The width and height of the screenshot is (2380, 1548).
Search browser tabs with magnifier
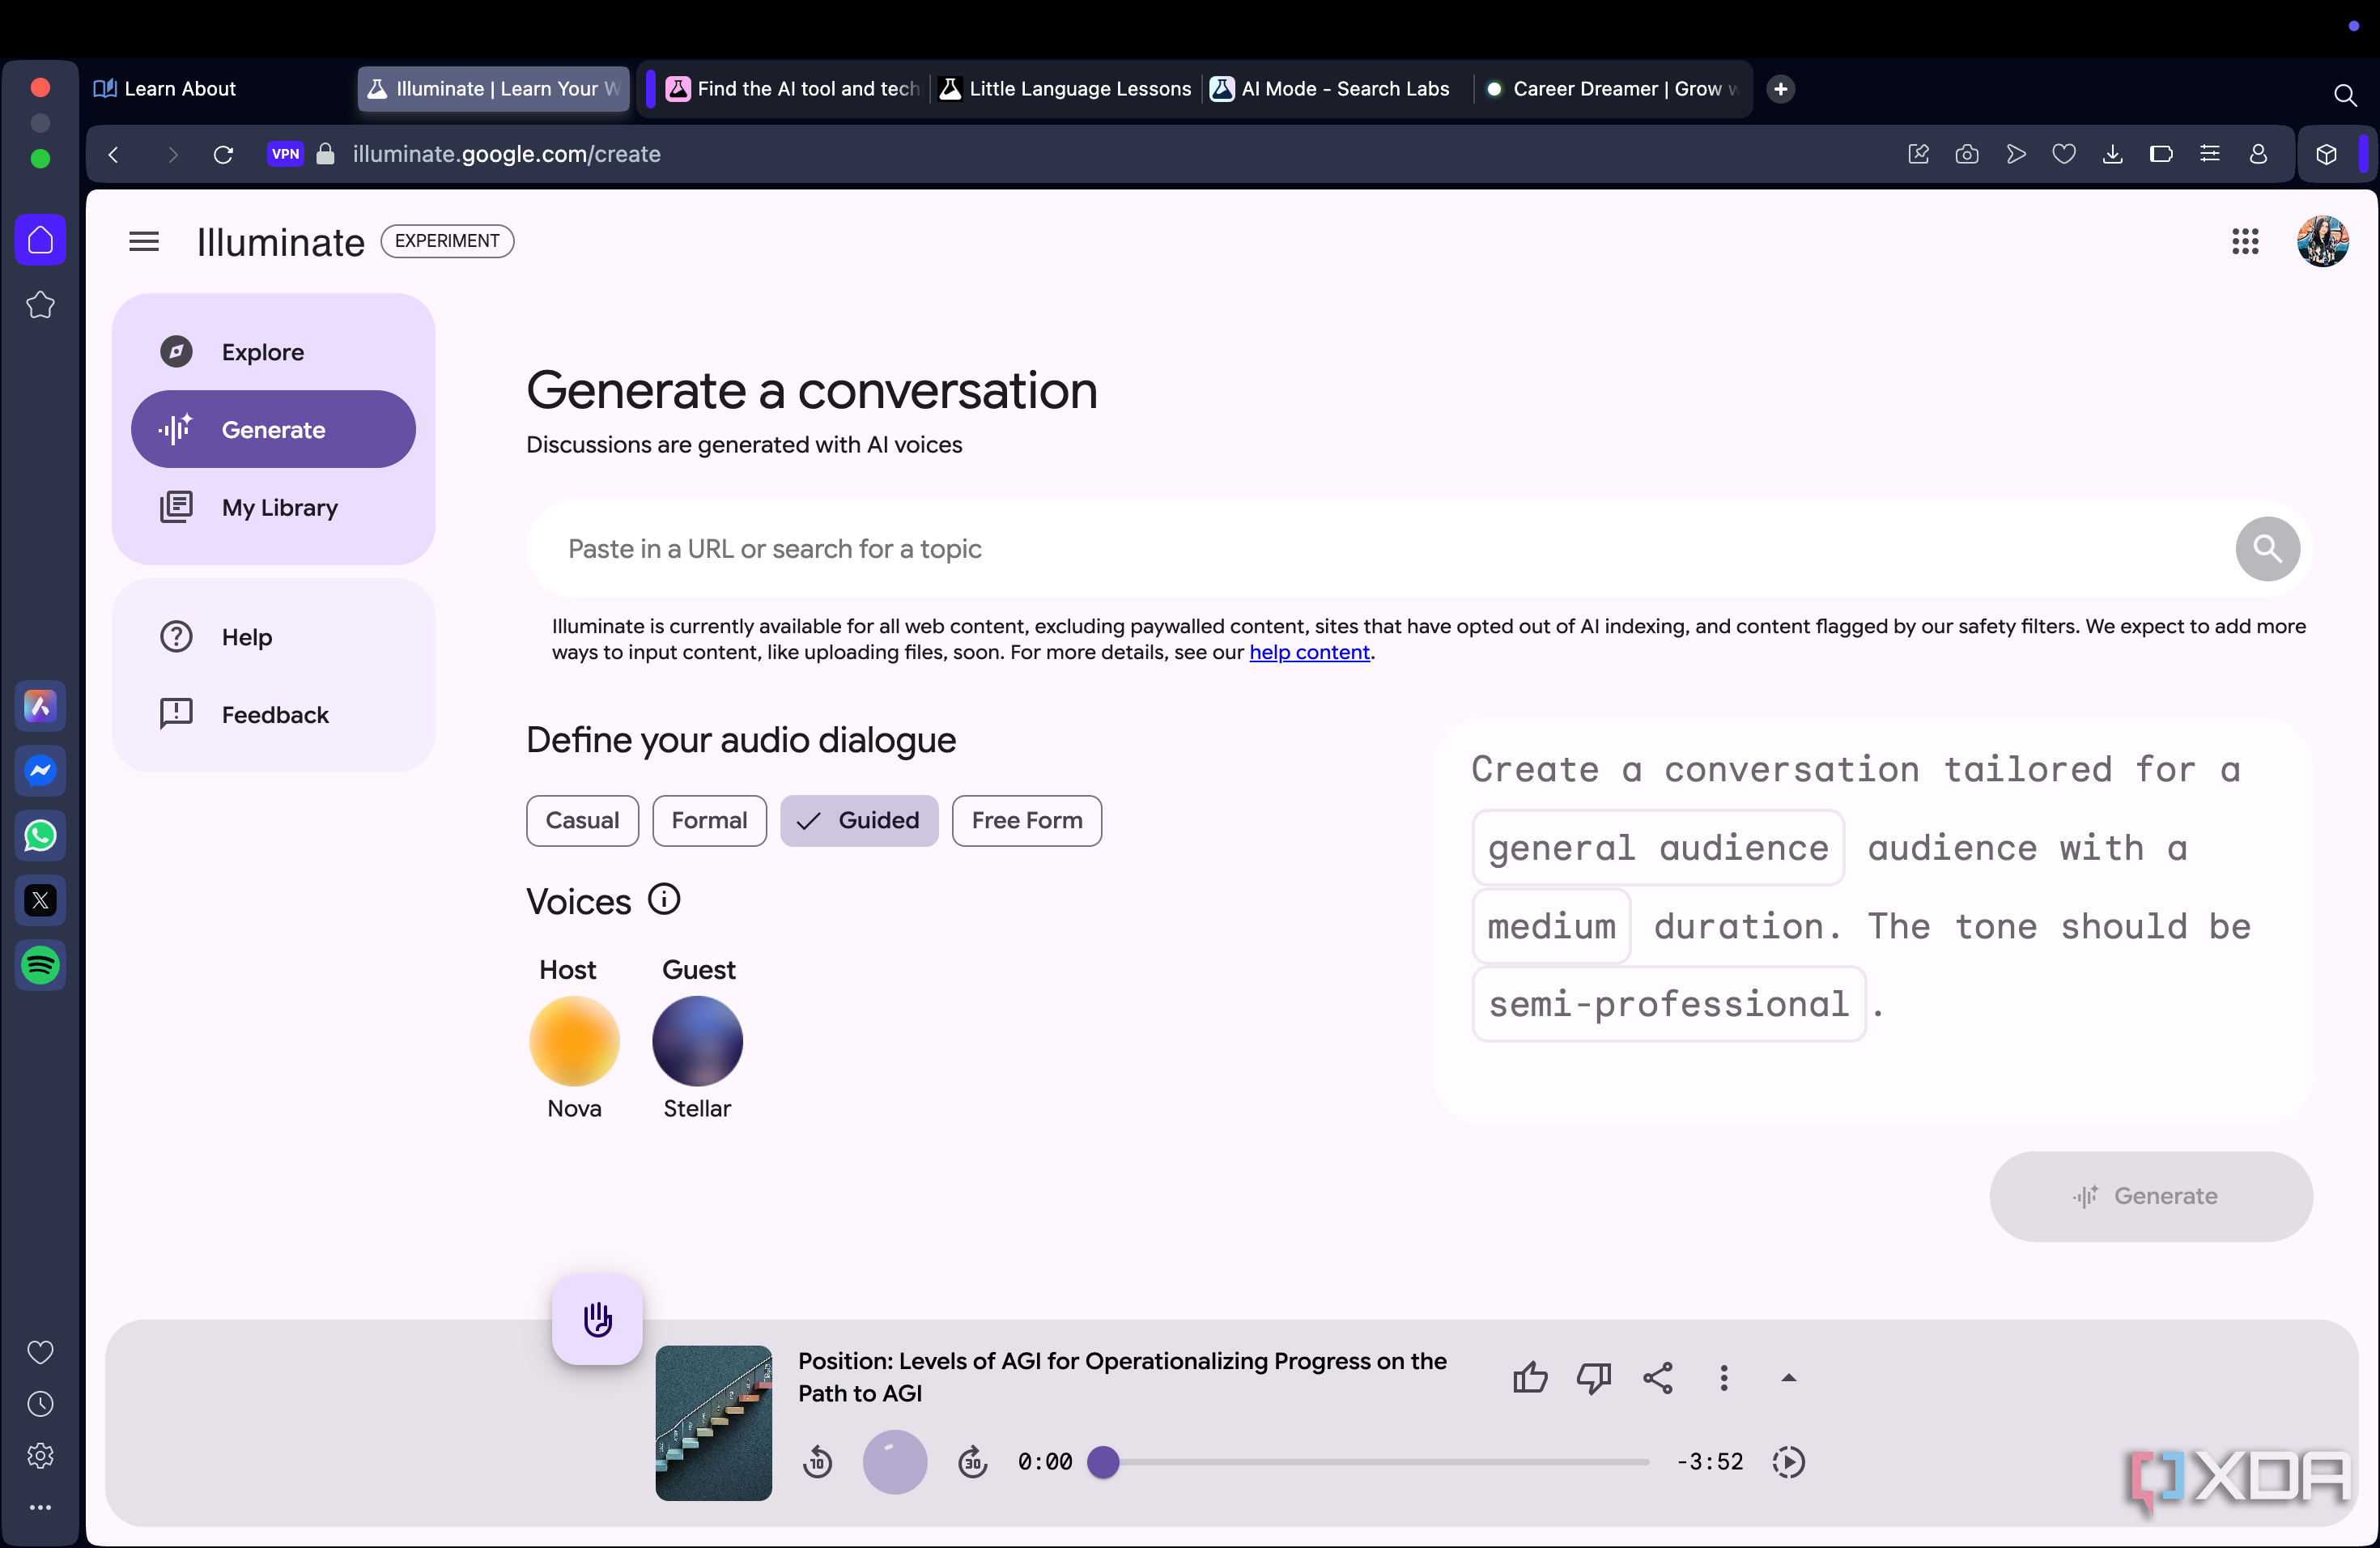pos(2344,95)
